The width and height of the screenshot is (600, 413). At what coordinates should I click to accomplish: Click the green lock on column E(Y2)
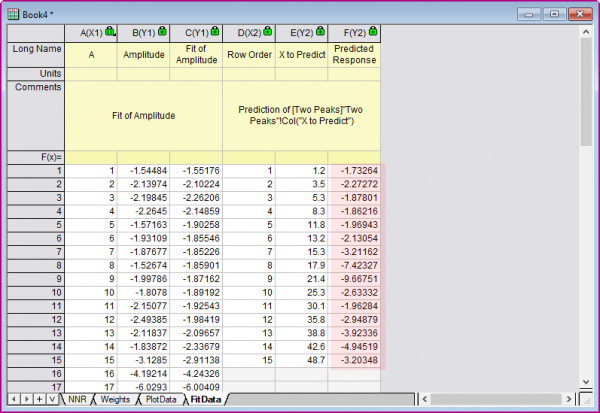pyautogui.click(x=318, y=32)
